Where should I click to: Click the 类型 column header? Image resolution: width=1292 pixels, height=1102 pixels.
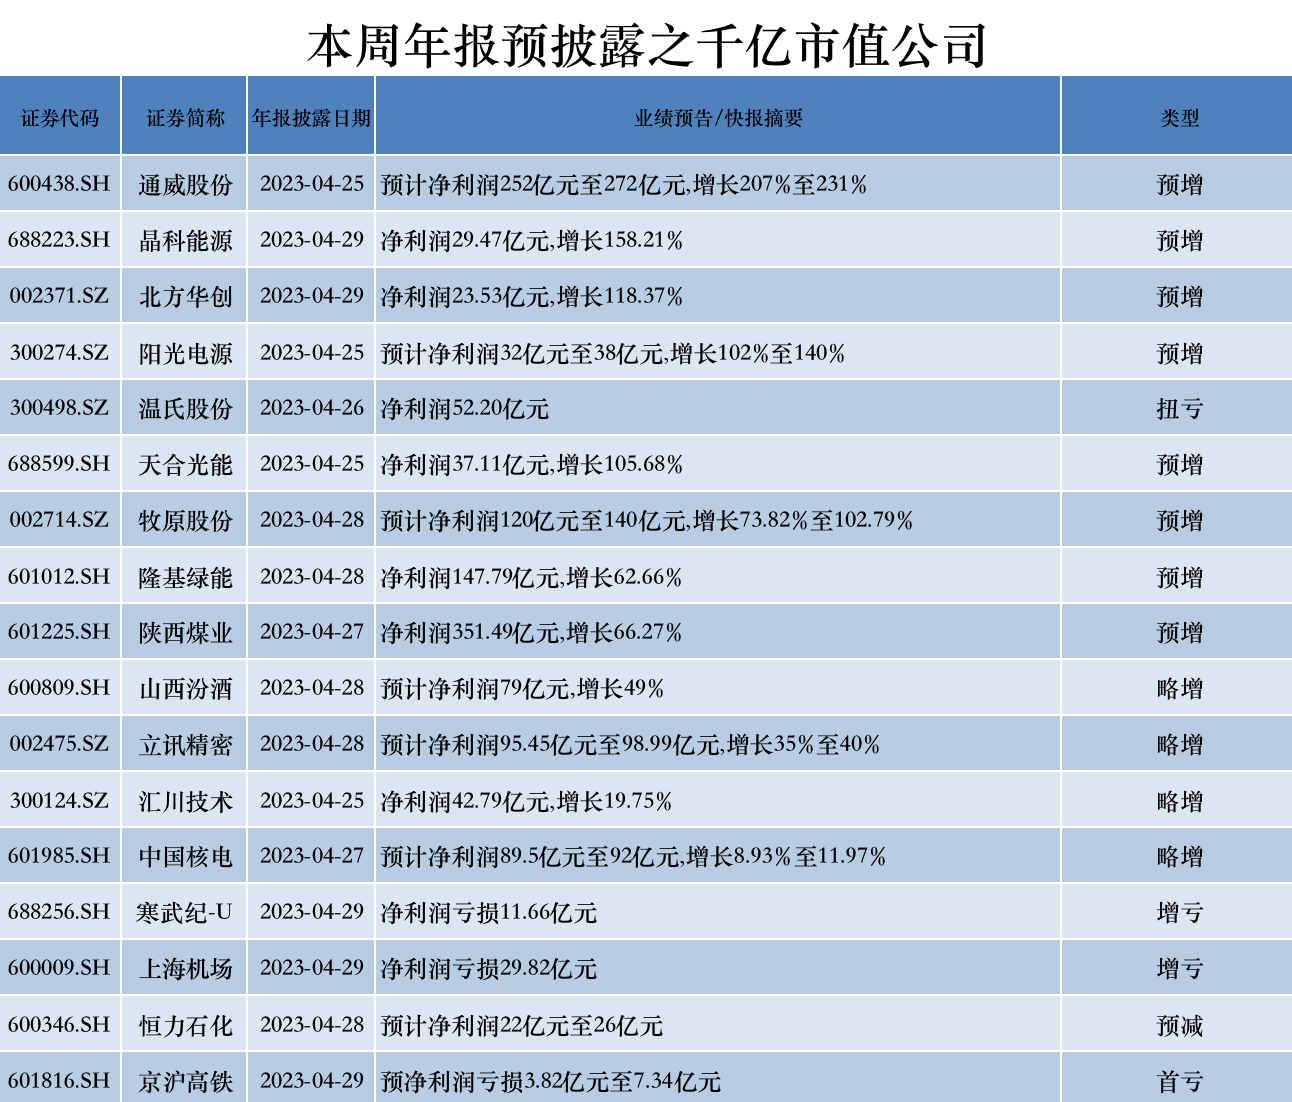1179,118
